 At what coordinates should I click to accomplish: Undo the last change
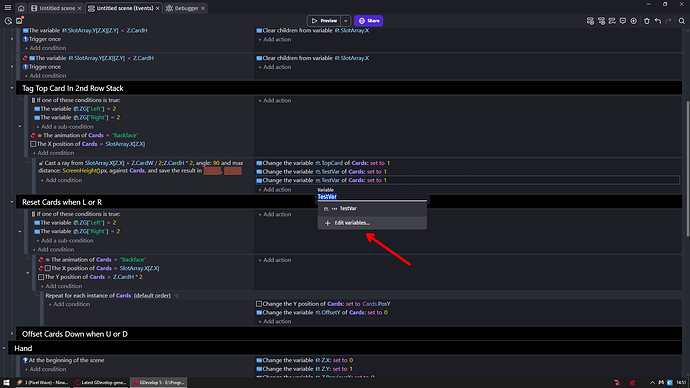(657, 21)
